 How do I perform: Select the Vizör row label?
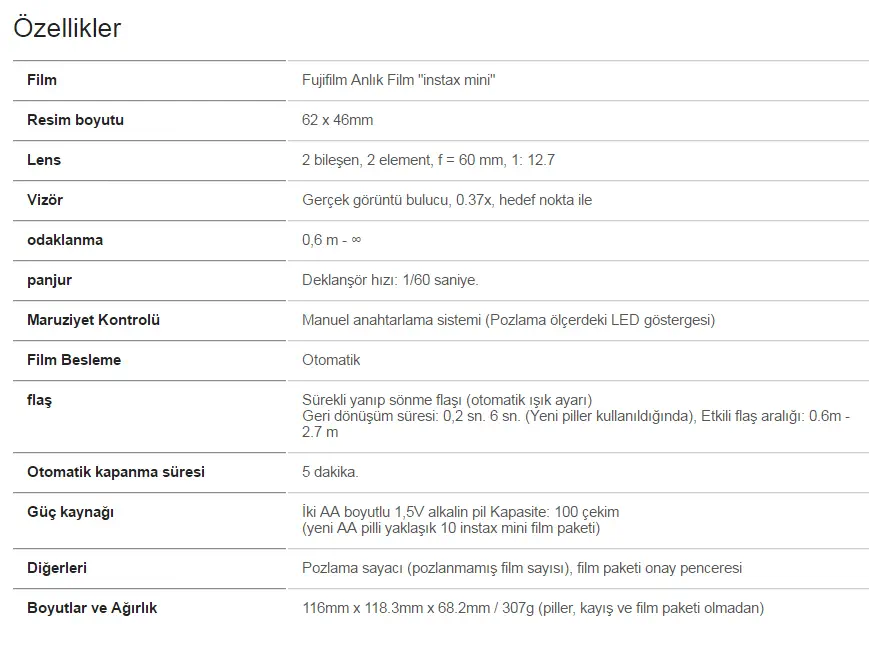[x=45, y=200]
